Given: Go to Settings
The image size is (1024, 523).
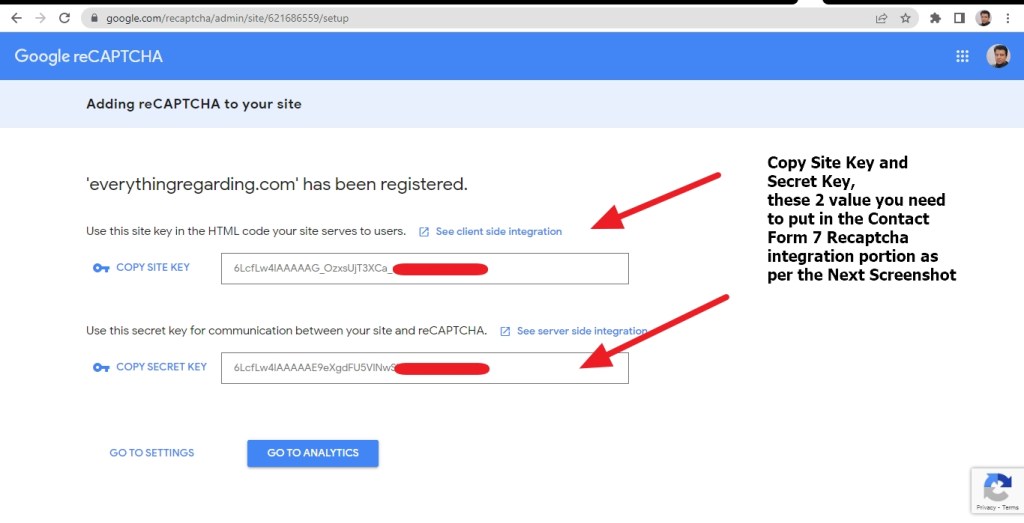Looking at the screenshot, I should (152, 453).
